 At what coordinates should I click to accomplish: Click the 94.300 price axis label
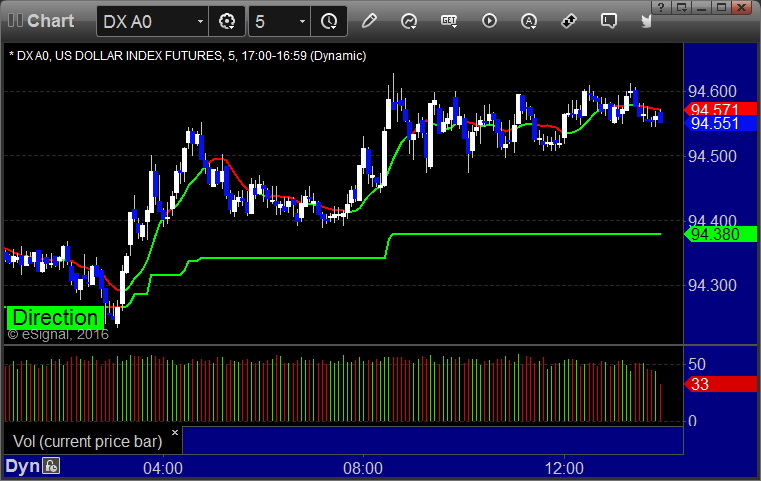pyautogui.click(x=712, y=285)
